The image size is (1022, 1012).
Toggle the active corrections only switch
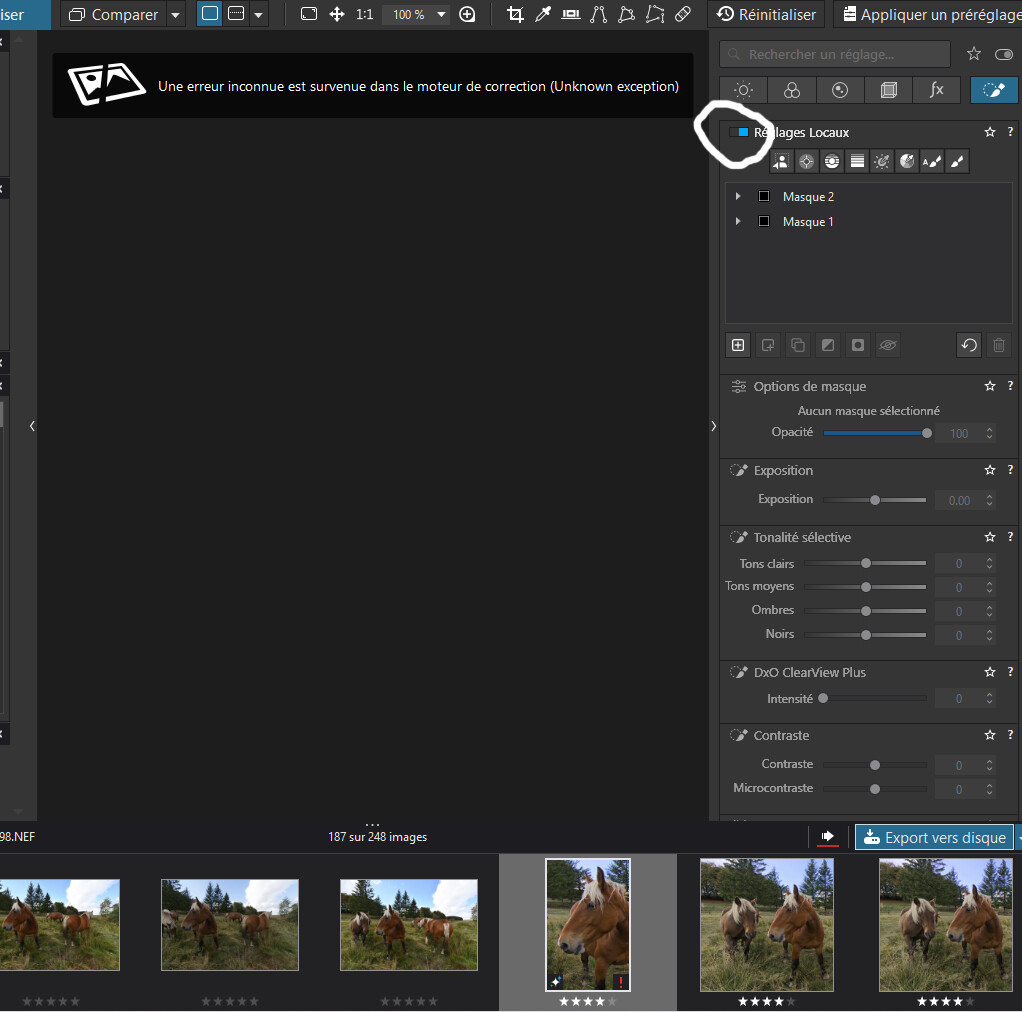tap(1004, 55)
